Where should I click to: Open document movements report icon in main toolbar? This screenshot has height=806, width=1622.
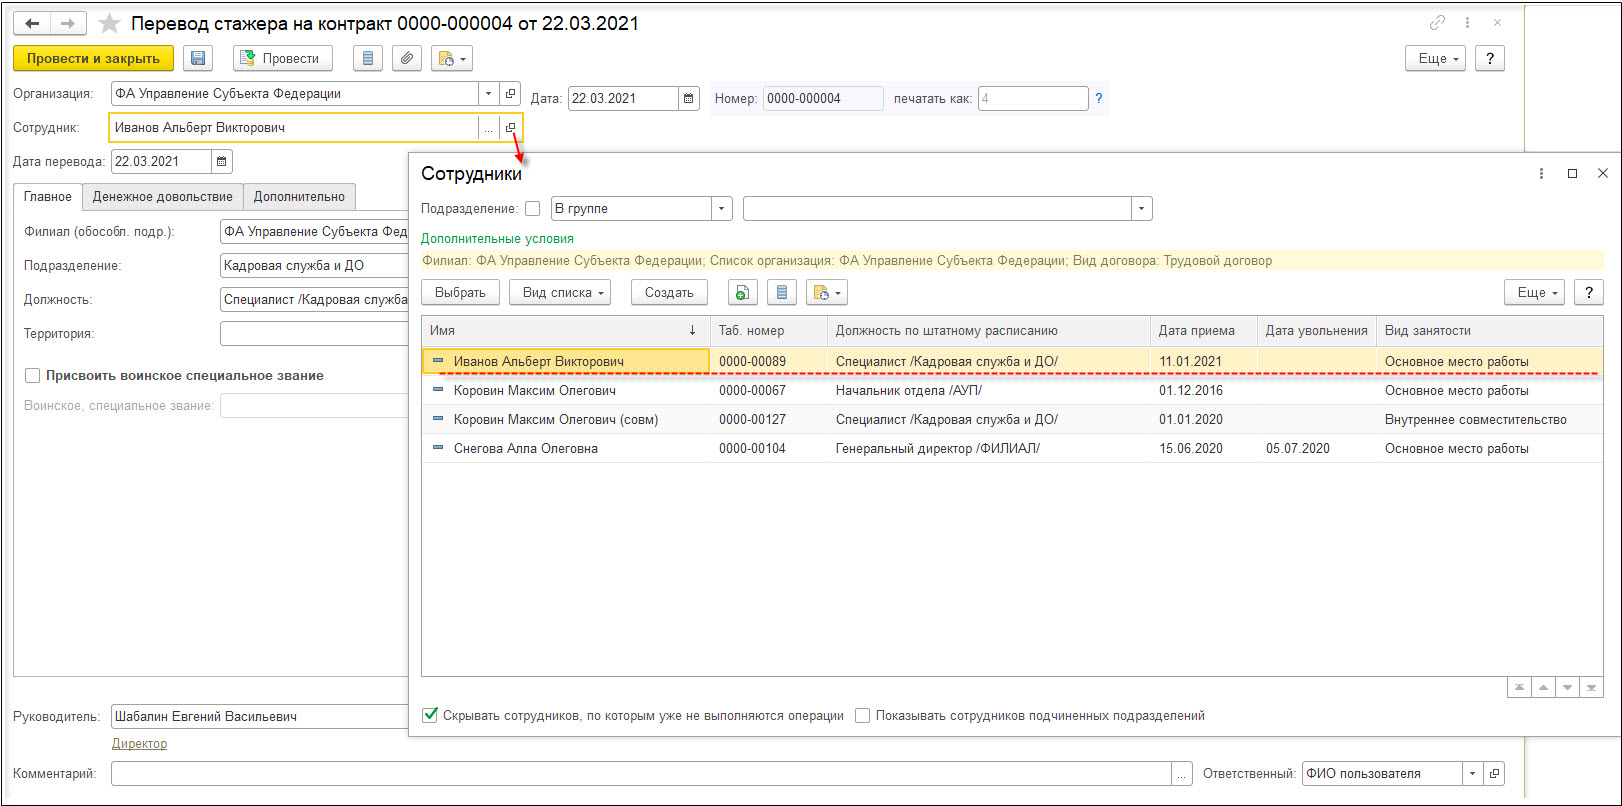tap(368, 58)
